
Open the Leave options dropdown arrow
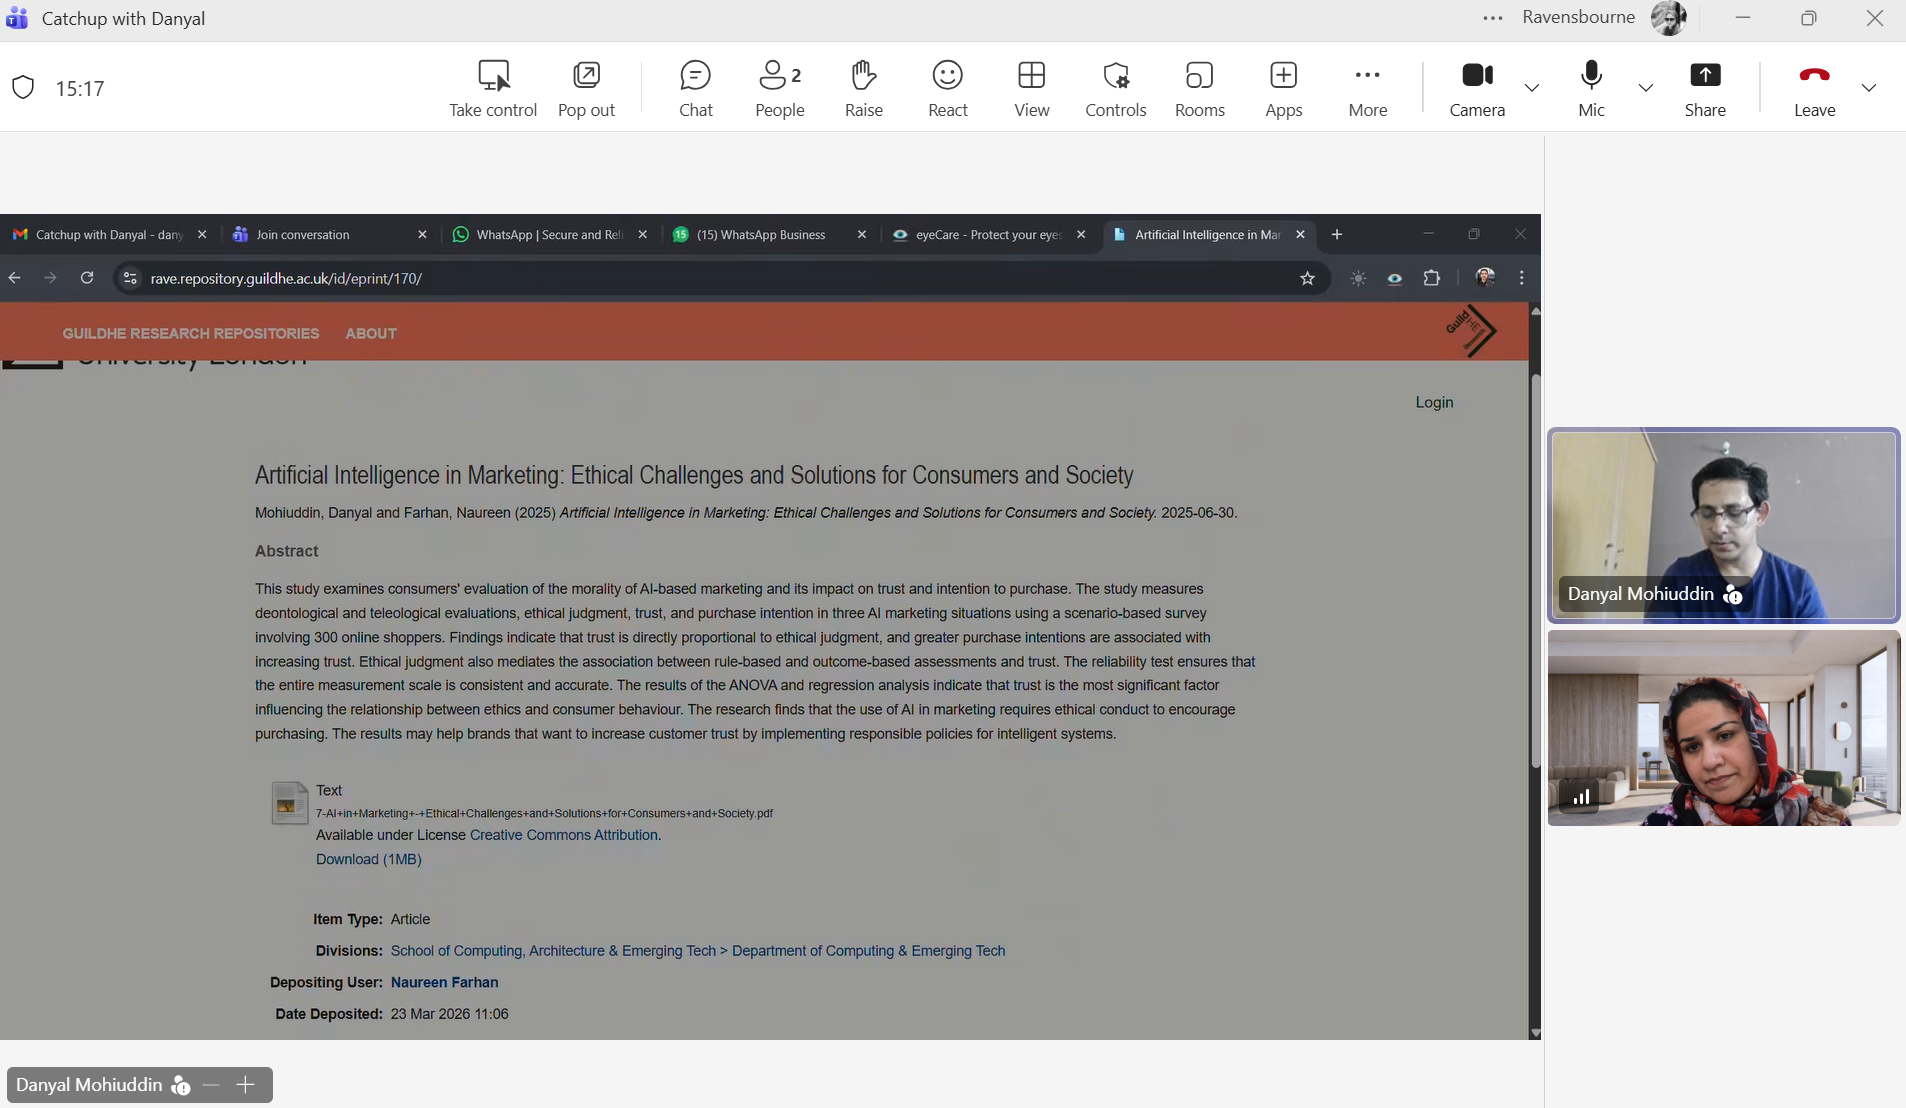[1869, 88]
